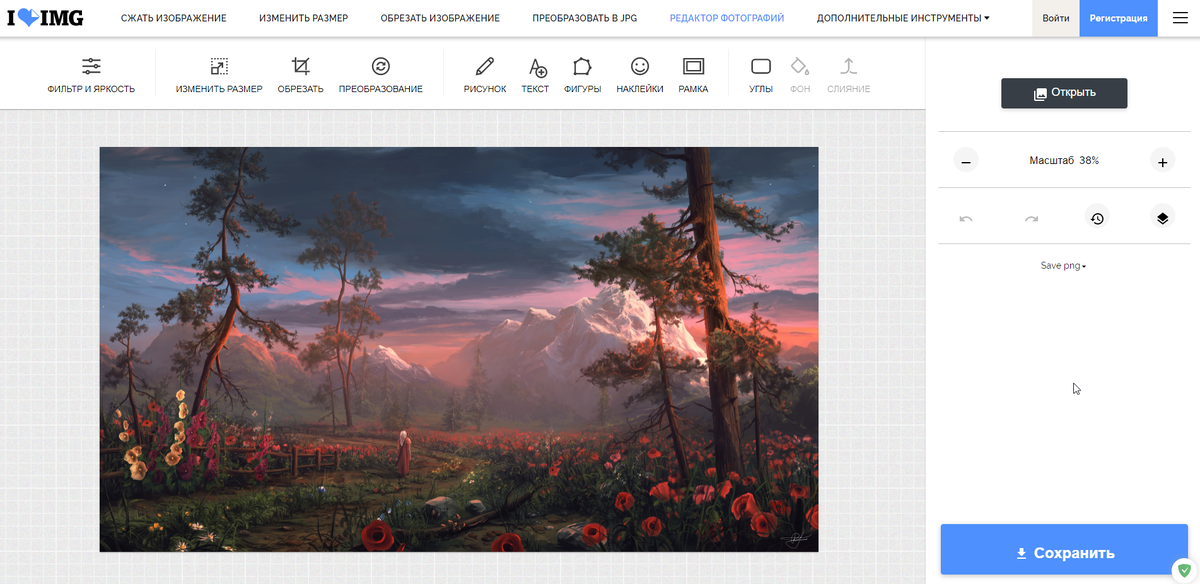Open the hamburger main menu
1200x584 pixels.
(x=1180, y=18)
